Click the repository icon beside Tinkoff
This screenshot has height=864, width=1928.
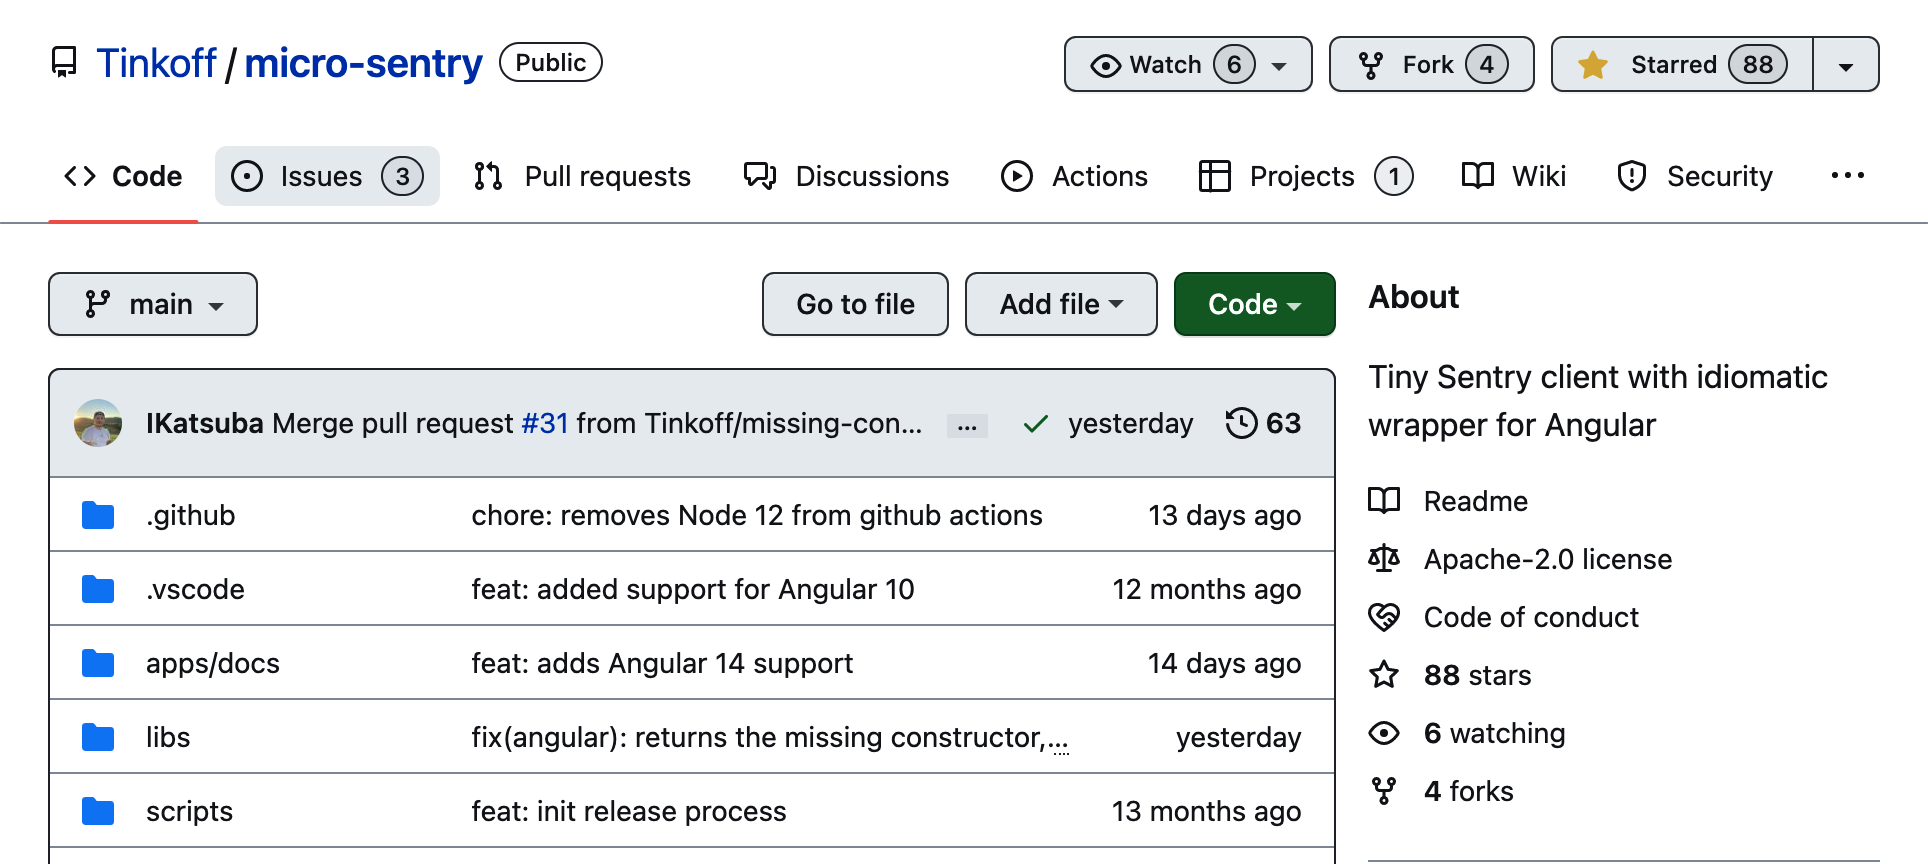point(64,63)
